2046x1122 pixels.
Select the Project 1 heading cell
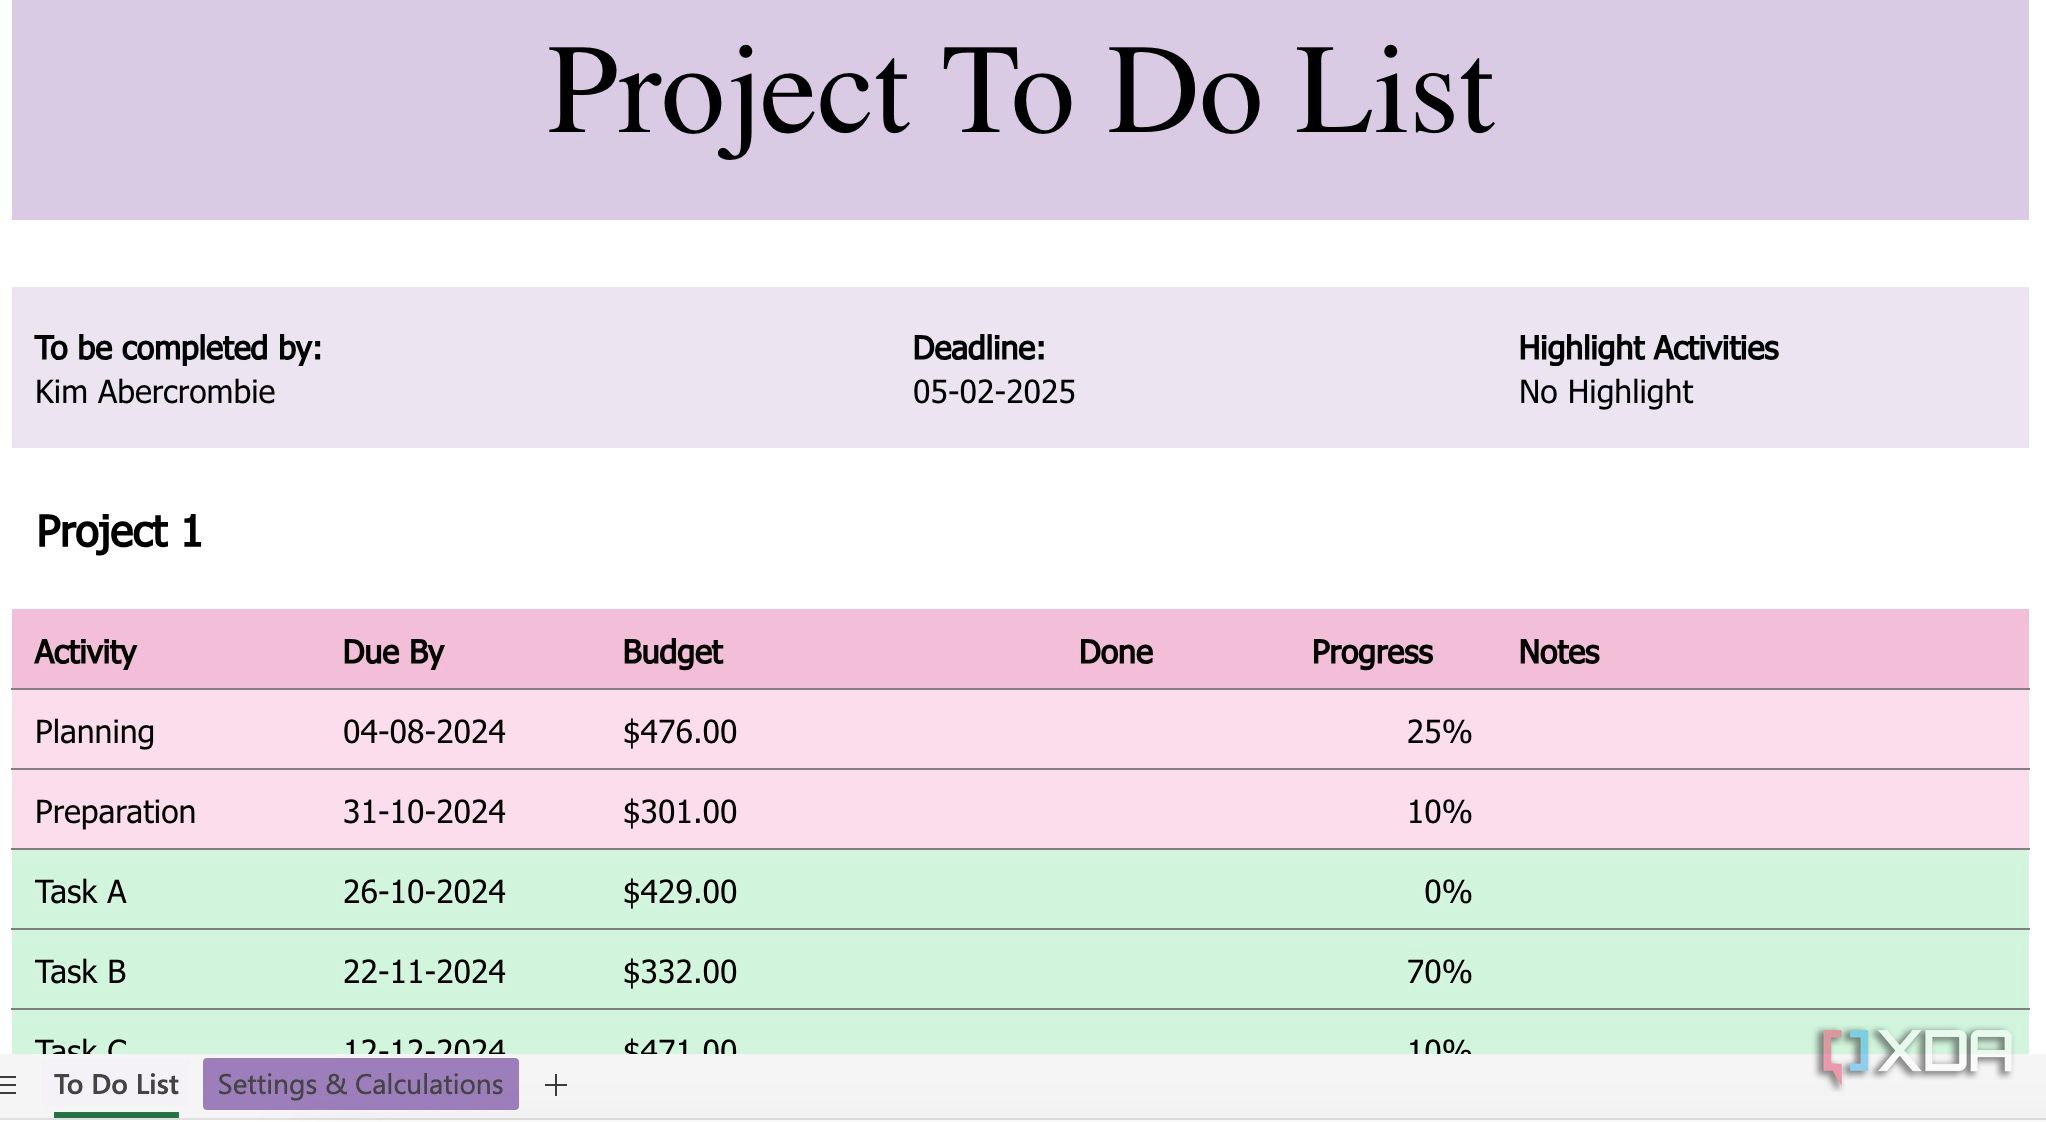(x=119, y=532)
